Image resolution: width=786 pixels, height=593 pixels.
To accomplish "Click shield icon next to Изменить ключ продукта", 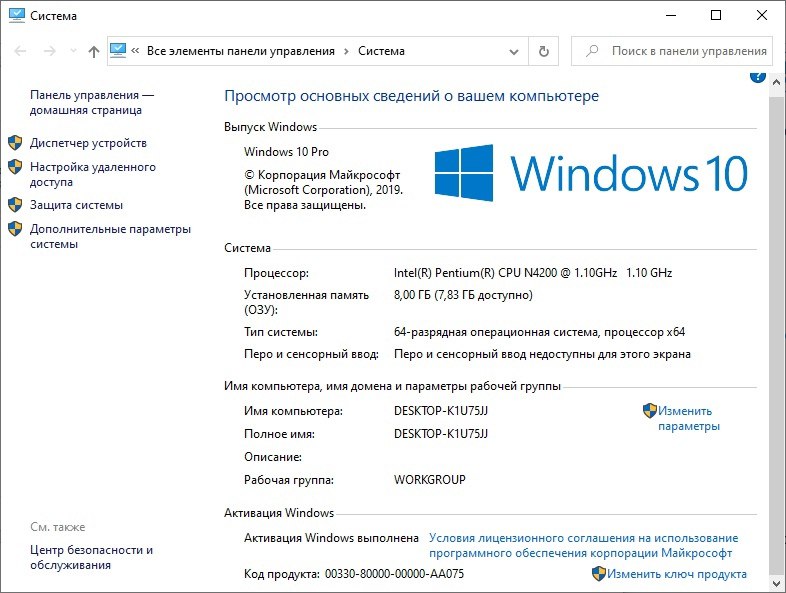I will [x=599, y=573].
